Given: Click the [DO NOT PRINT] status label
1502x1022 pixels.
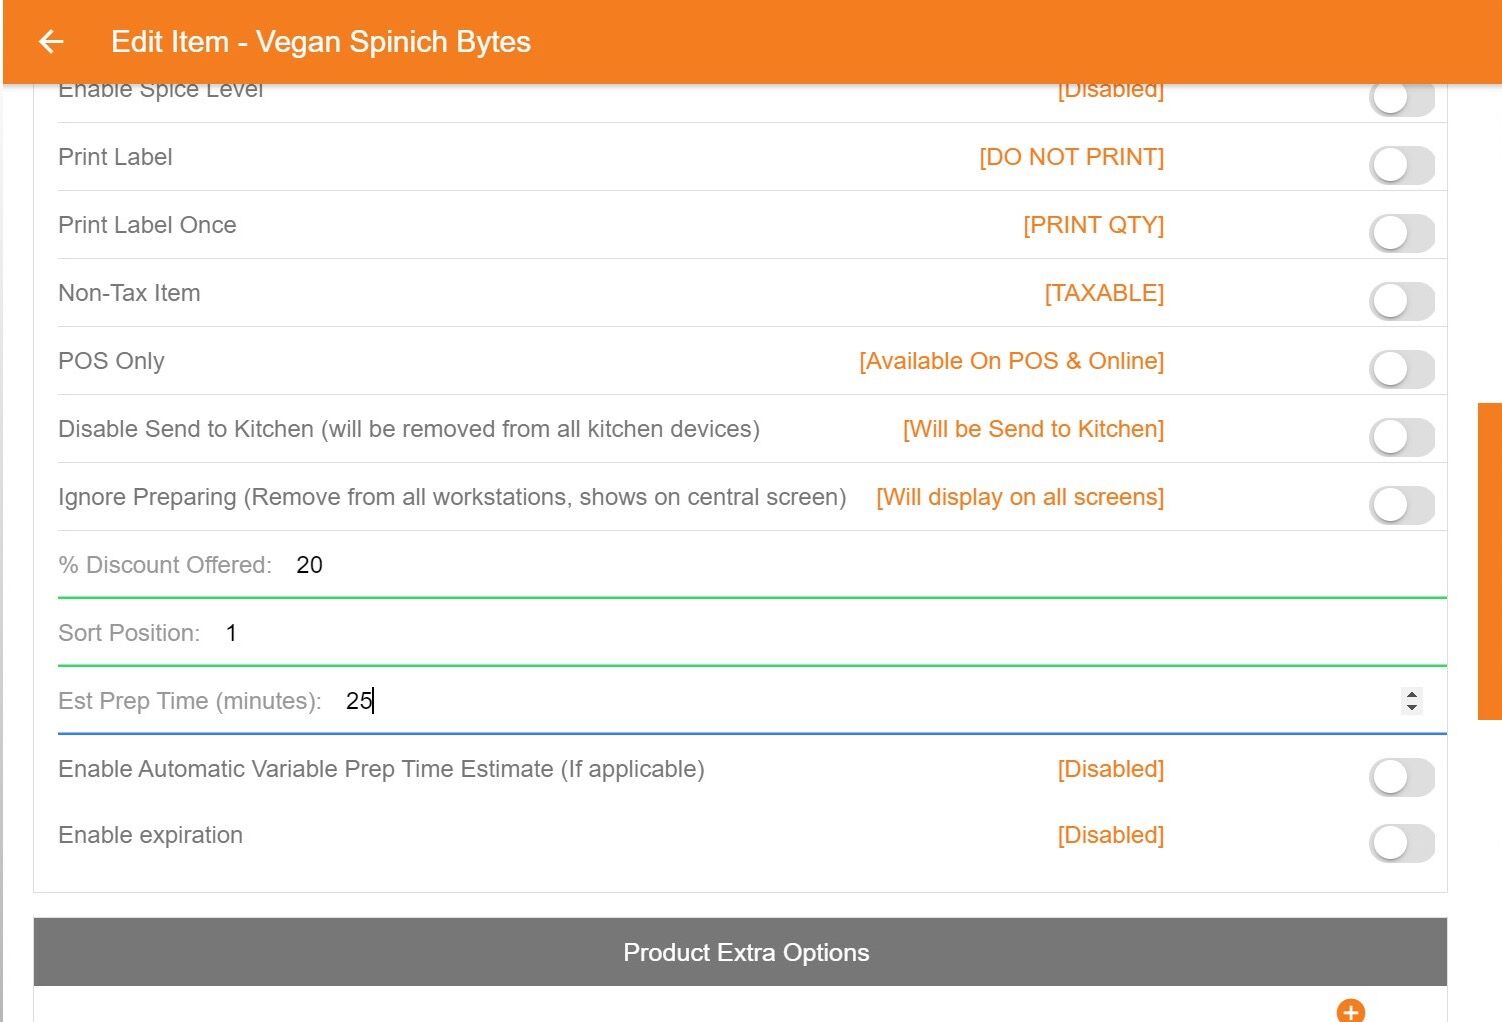Looking at the screenshot, I should click(1071, 157).
